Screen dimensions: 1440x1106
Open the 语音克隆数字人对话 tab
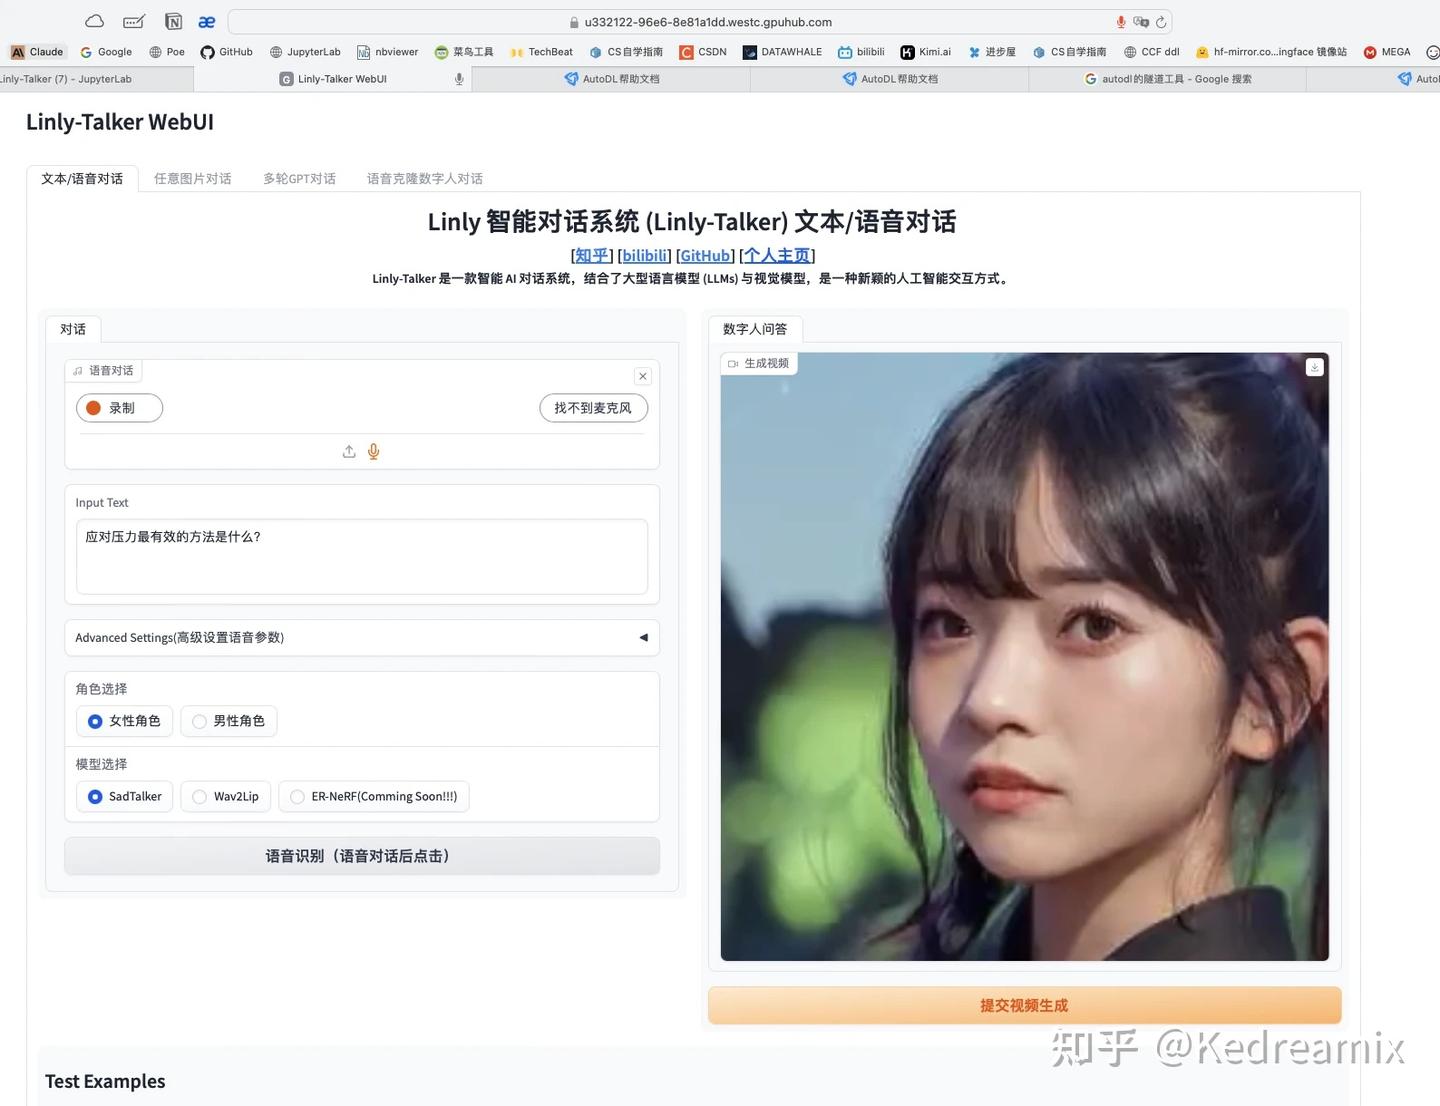424,178
